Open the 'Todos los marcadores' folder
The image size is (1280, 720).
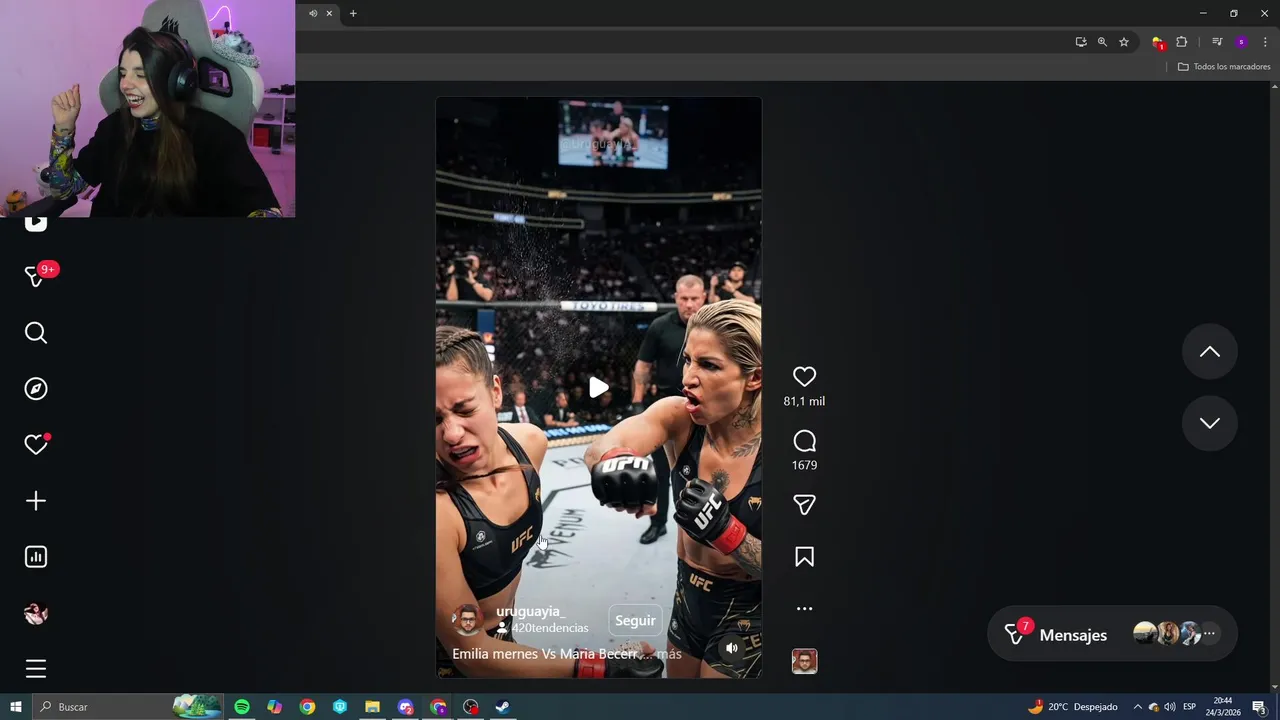click(1224, 66)
